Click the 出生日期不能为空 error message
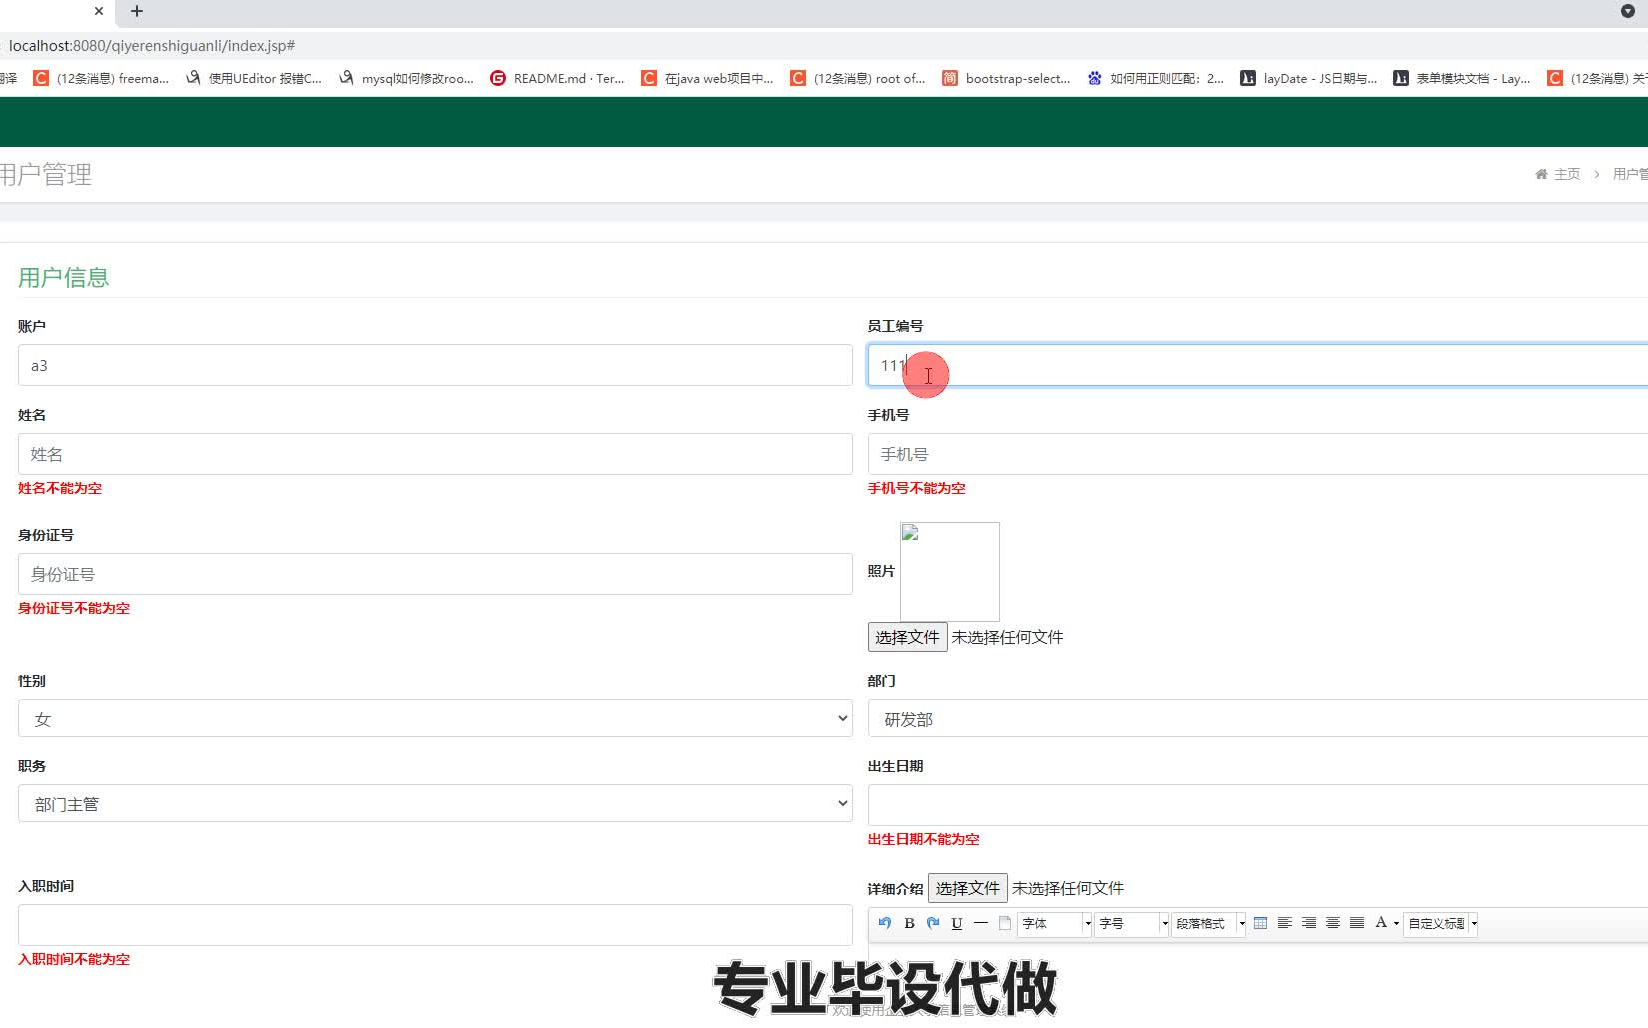The image size is (1648, 1028). coord(924,839)
